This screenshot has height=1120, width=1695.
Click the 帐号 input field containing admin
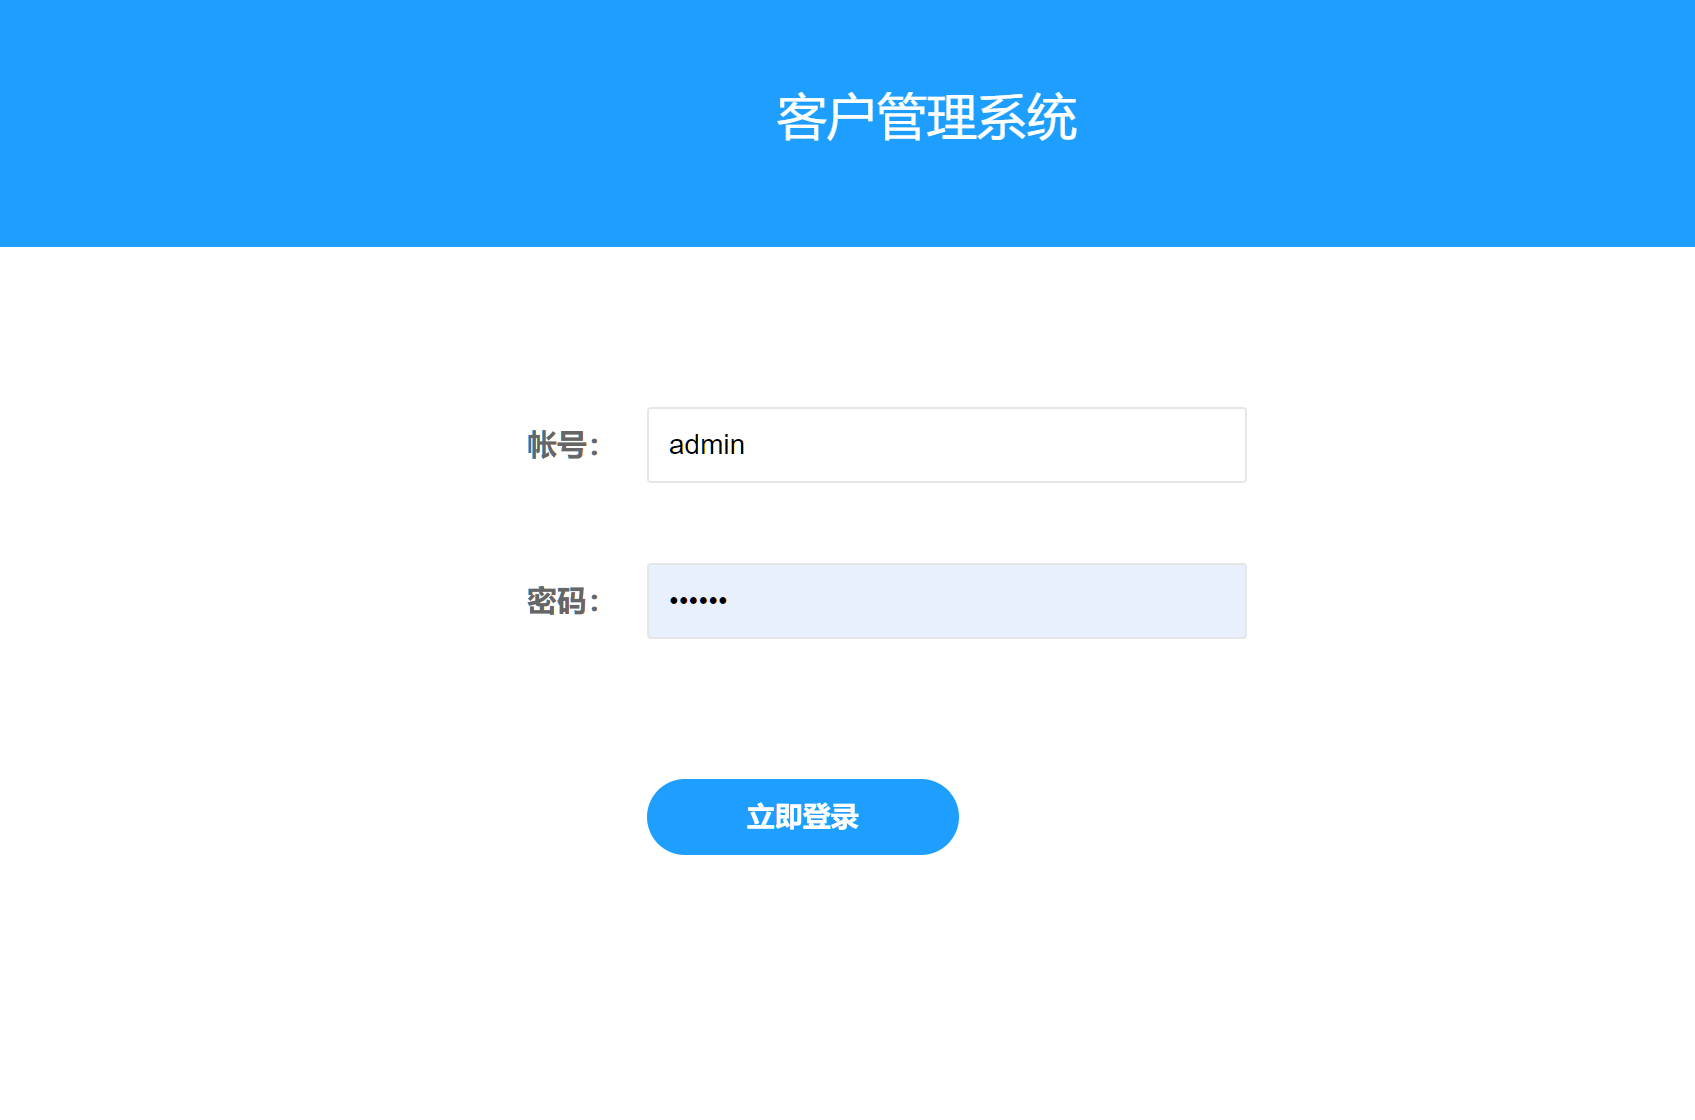946,445
